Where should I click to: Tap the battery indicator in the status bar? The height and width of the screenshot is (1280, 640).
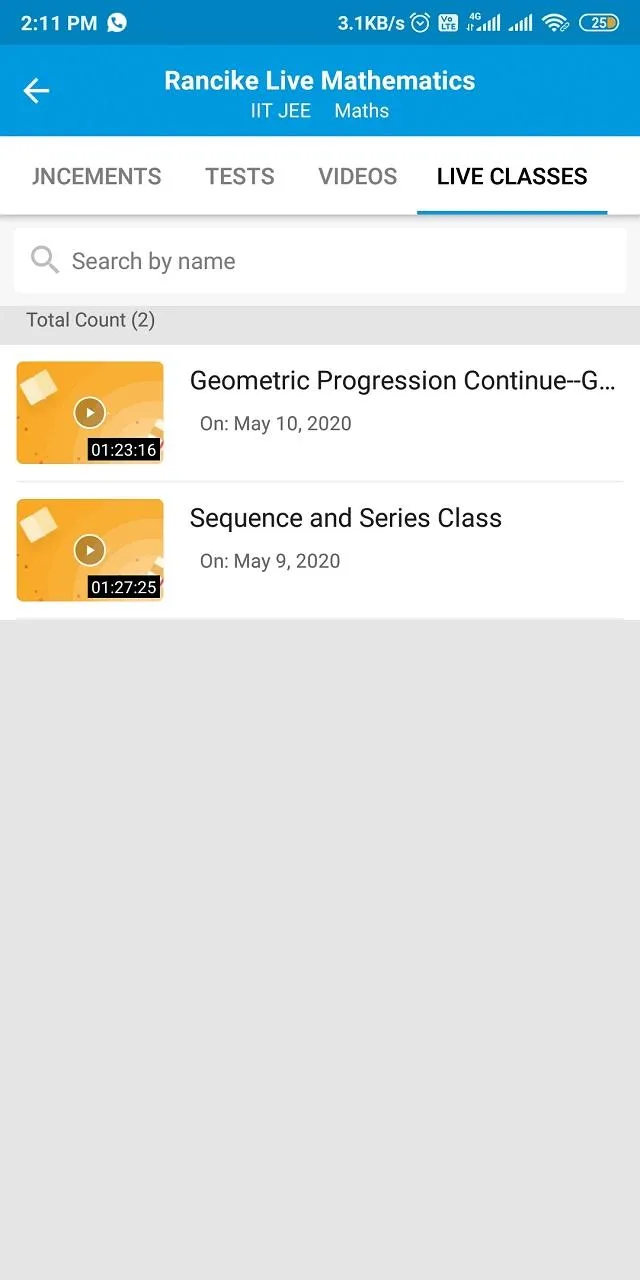[x=599, y=20]
